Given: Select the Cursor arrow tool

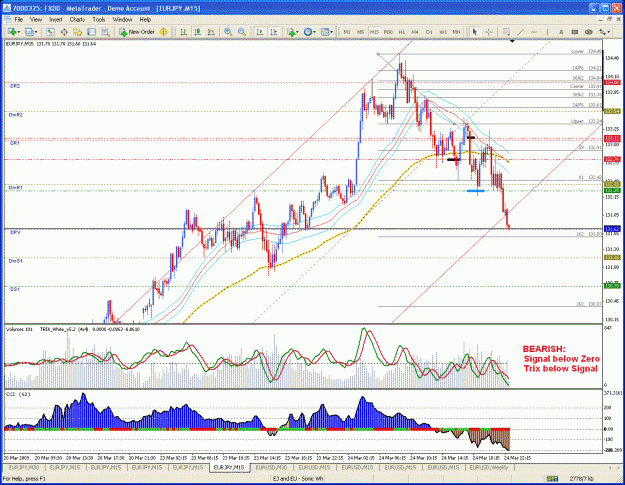Looking at the screenshot, I should [475, 32].
